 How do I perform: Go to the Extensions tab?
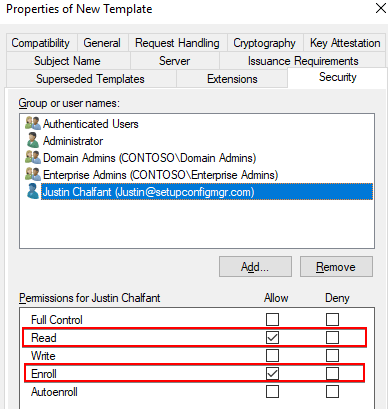(232, 79)
